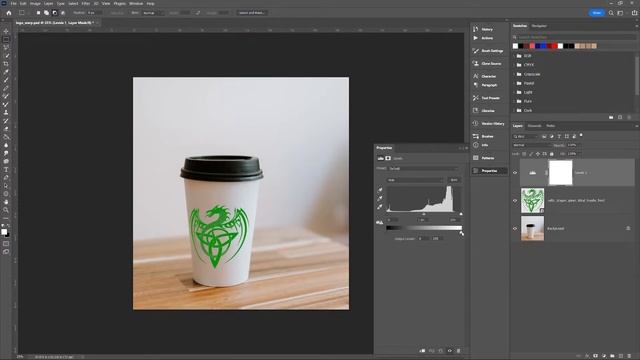Viewport: 640px width, 360px height.
Task: Hide the Levels 1 adjustment layer
Action: pyautogui.click(x=515, y=173)
